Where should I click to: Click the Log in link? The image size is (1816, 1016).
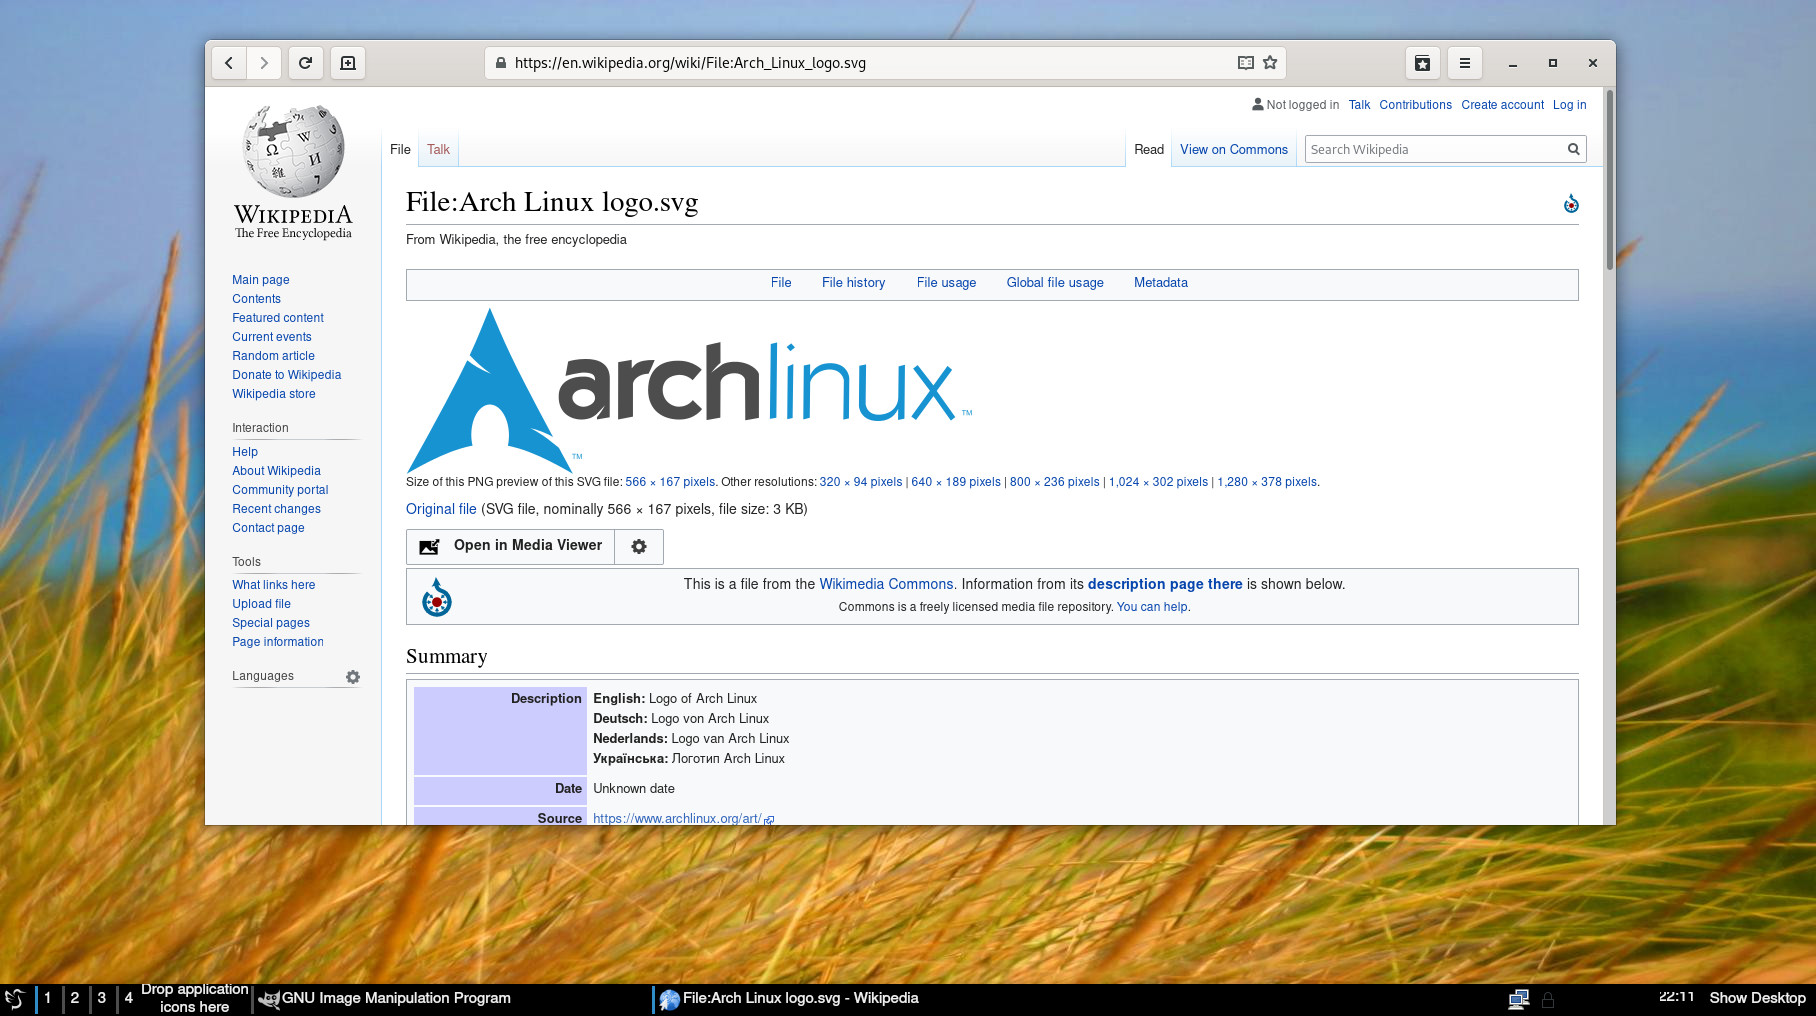1569,105
